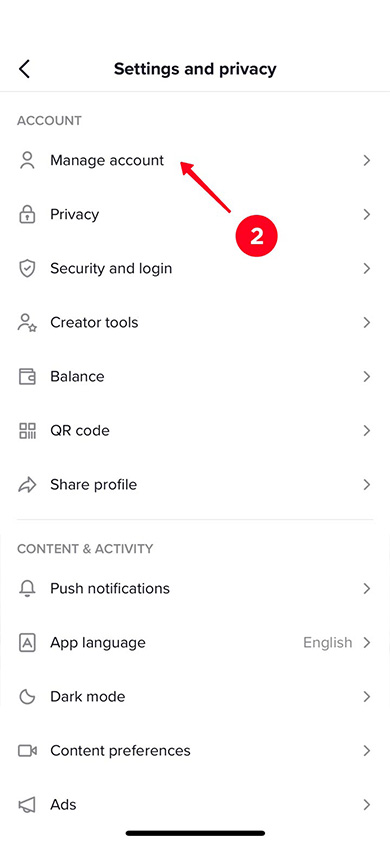Click the Privacy padlock icon

point(27,214)
